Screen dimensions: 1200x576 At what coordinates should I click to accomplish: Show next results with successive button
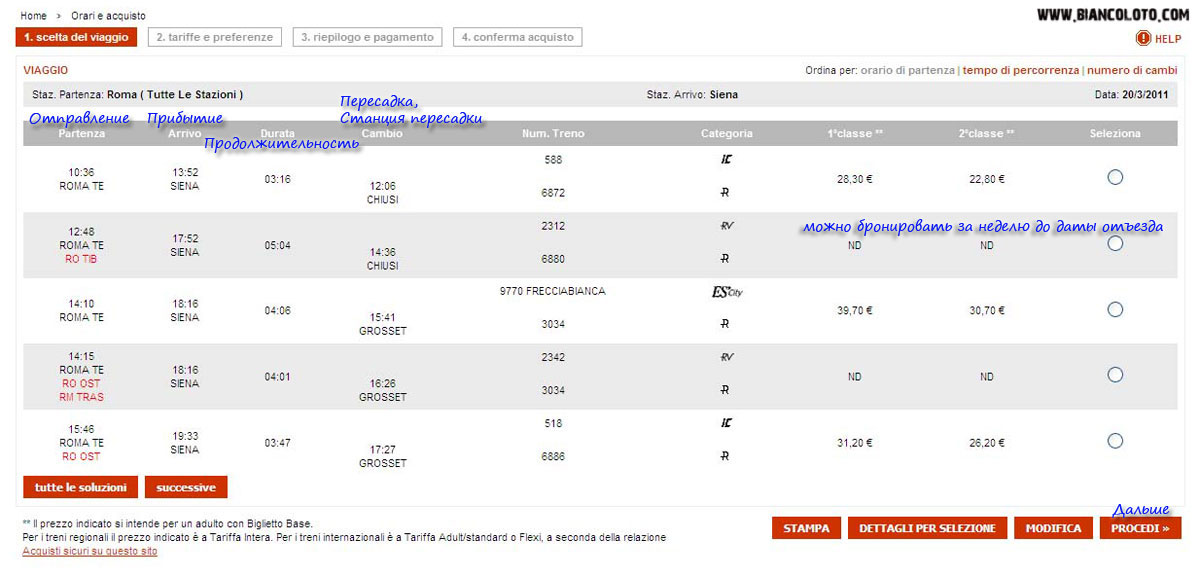(186, 488)
